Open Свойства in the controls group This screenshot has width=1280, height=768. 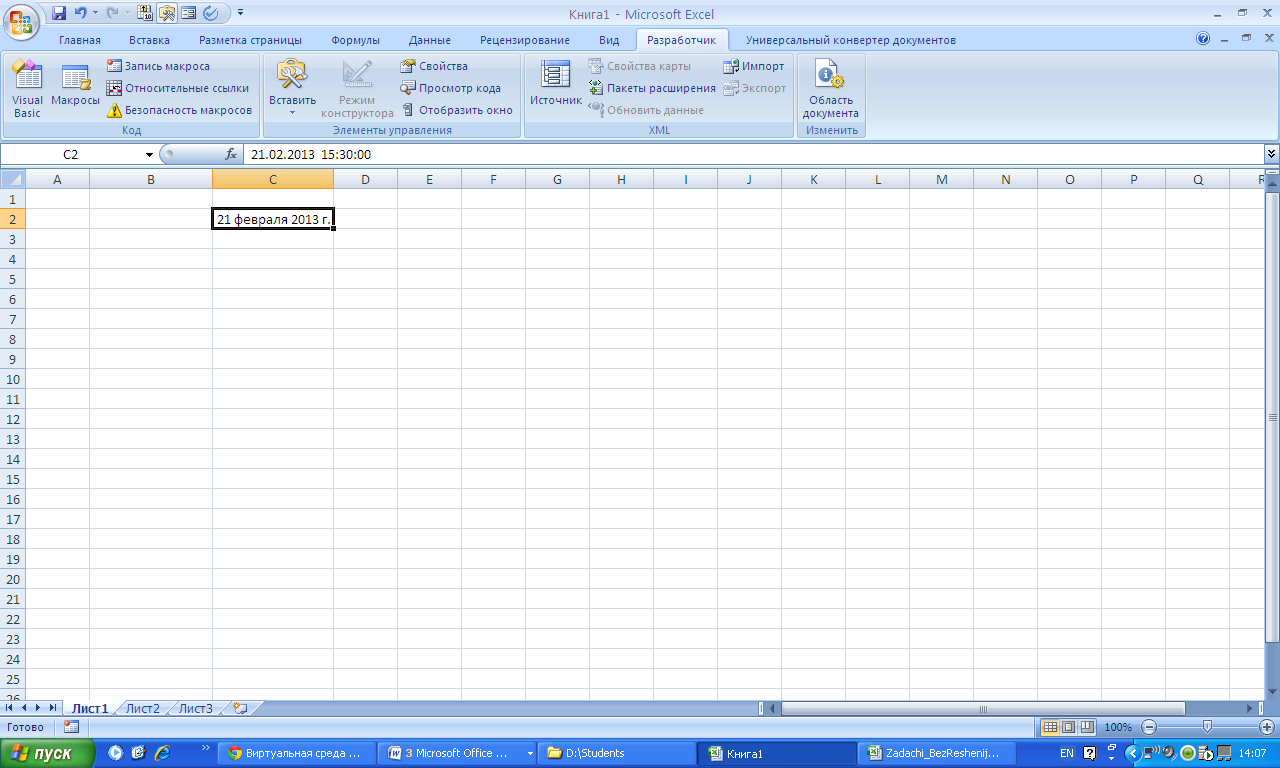[434, 66]
